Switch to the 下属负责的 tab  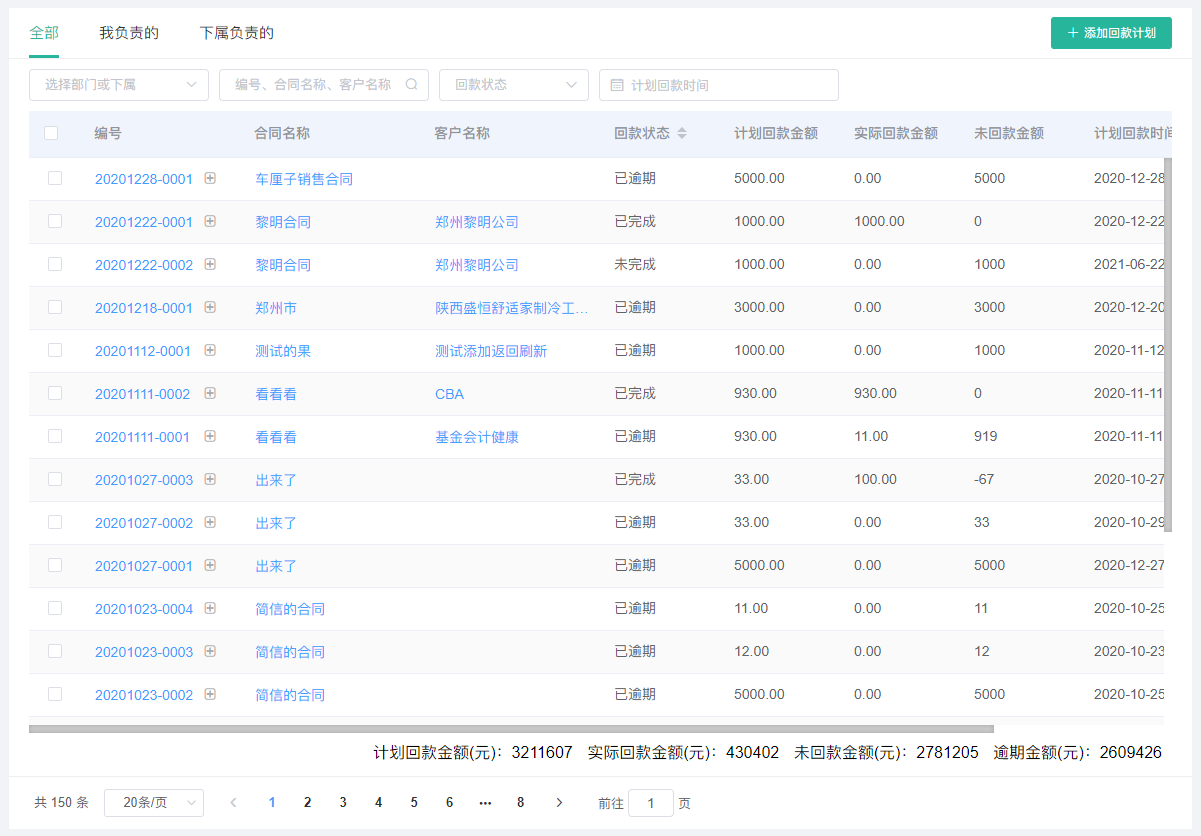tap(236, 33)
